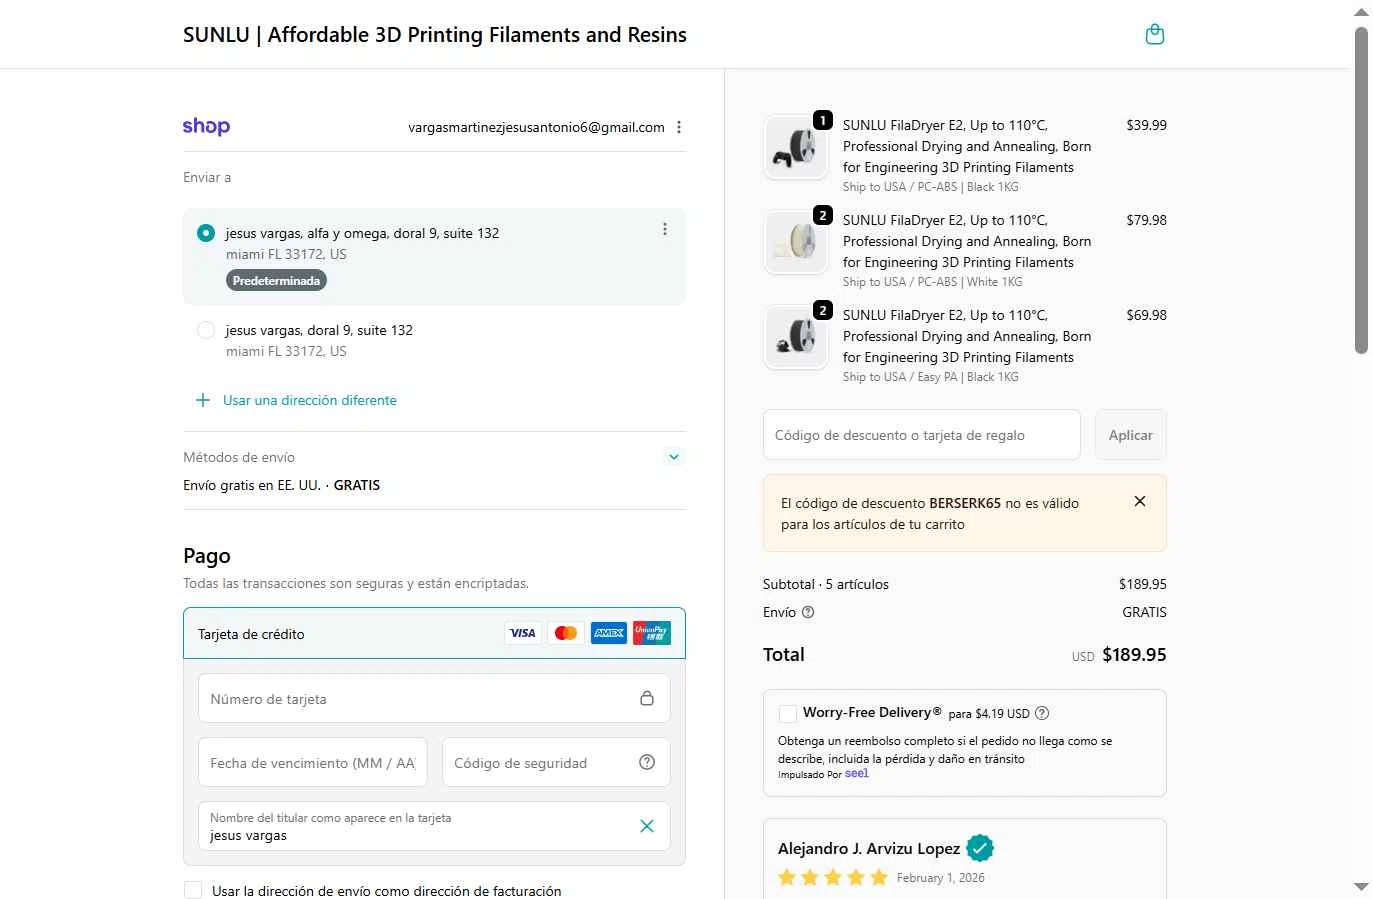Focus the Fecha de vencimiento field
Viewport: 1373px width, 899px height.
pyautogui.click(x=313, y=762)
